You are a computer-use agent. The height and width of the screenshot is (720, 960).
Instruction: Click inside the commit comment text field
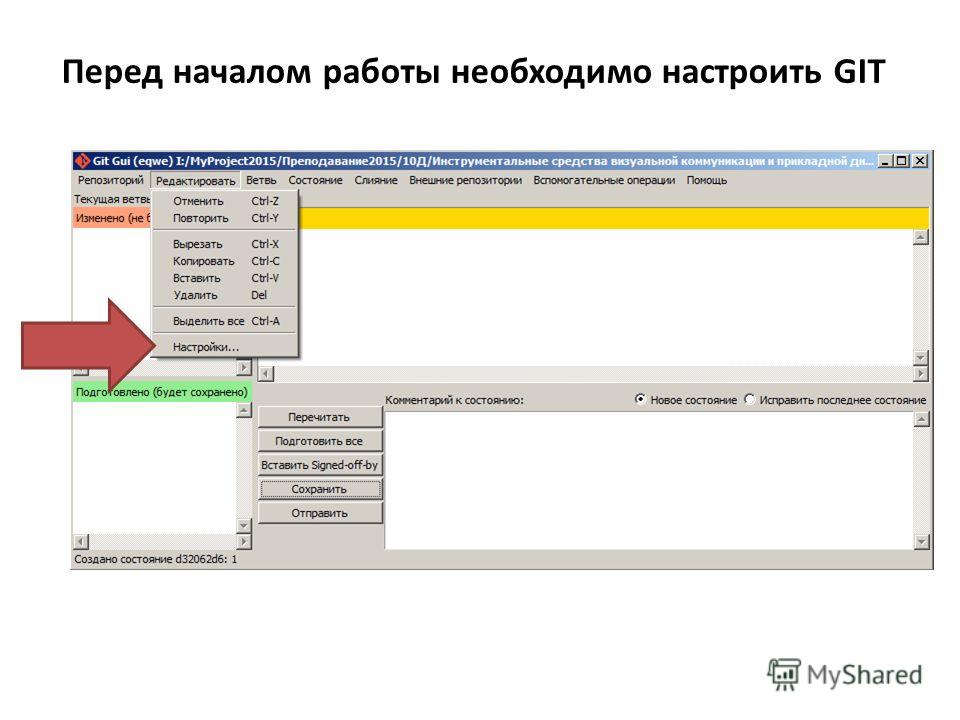(649, 480)
